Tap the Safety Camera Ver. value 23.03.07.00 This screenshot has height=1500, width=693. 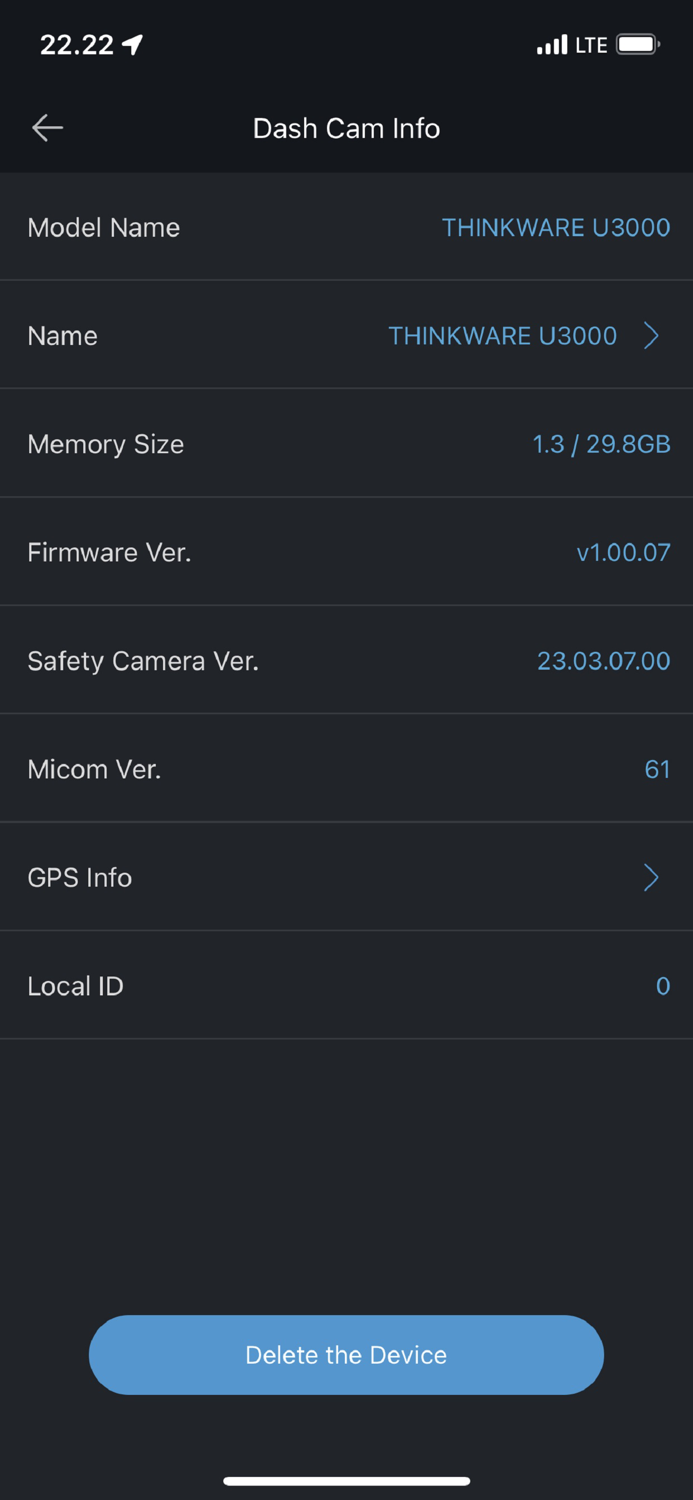tap(604, 660)
